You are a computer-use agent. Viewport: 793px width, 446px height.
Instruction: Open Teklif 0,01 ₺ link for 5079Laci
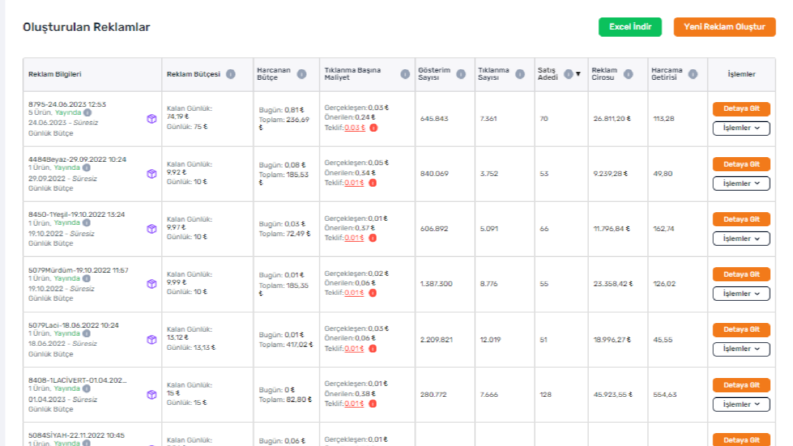point(354,349)
